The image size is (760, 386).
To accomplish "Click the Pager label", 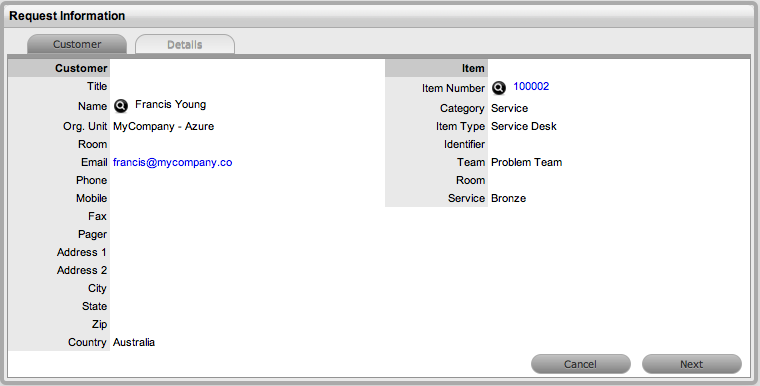I will pos(93,235).
